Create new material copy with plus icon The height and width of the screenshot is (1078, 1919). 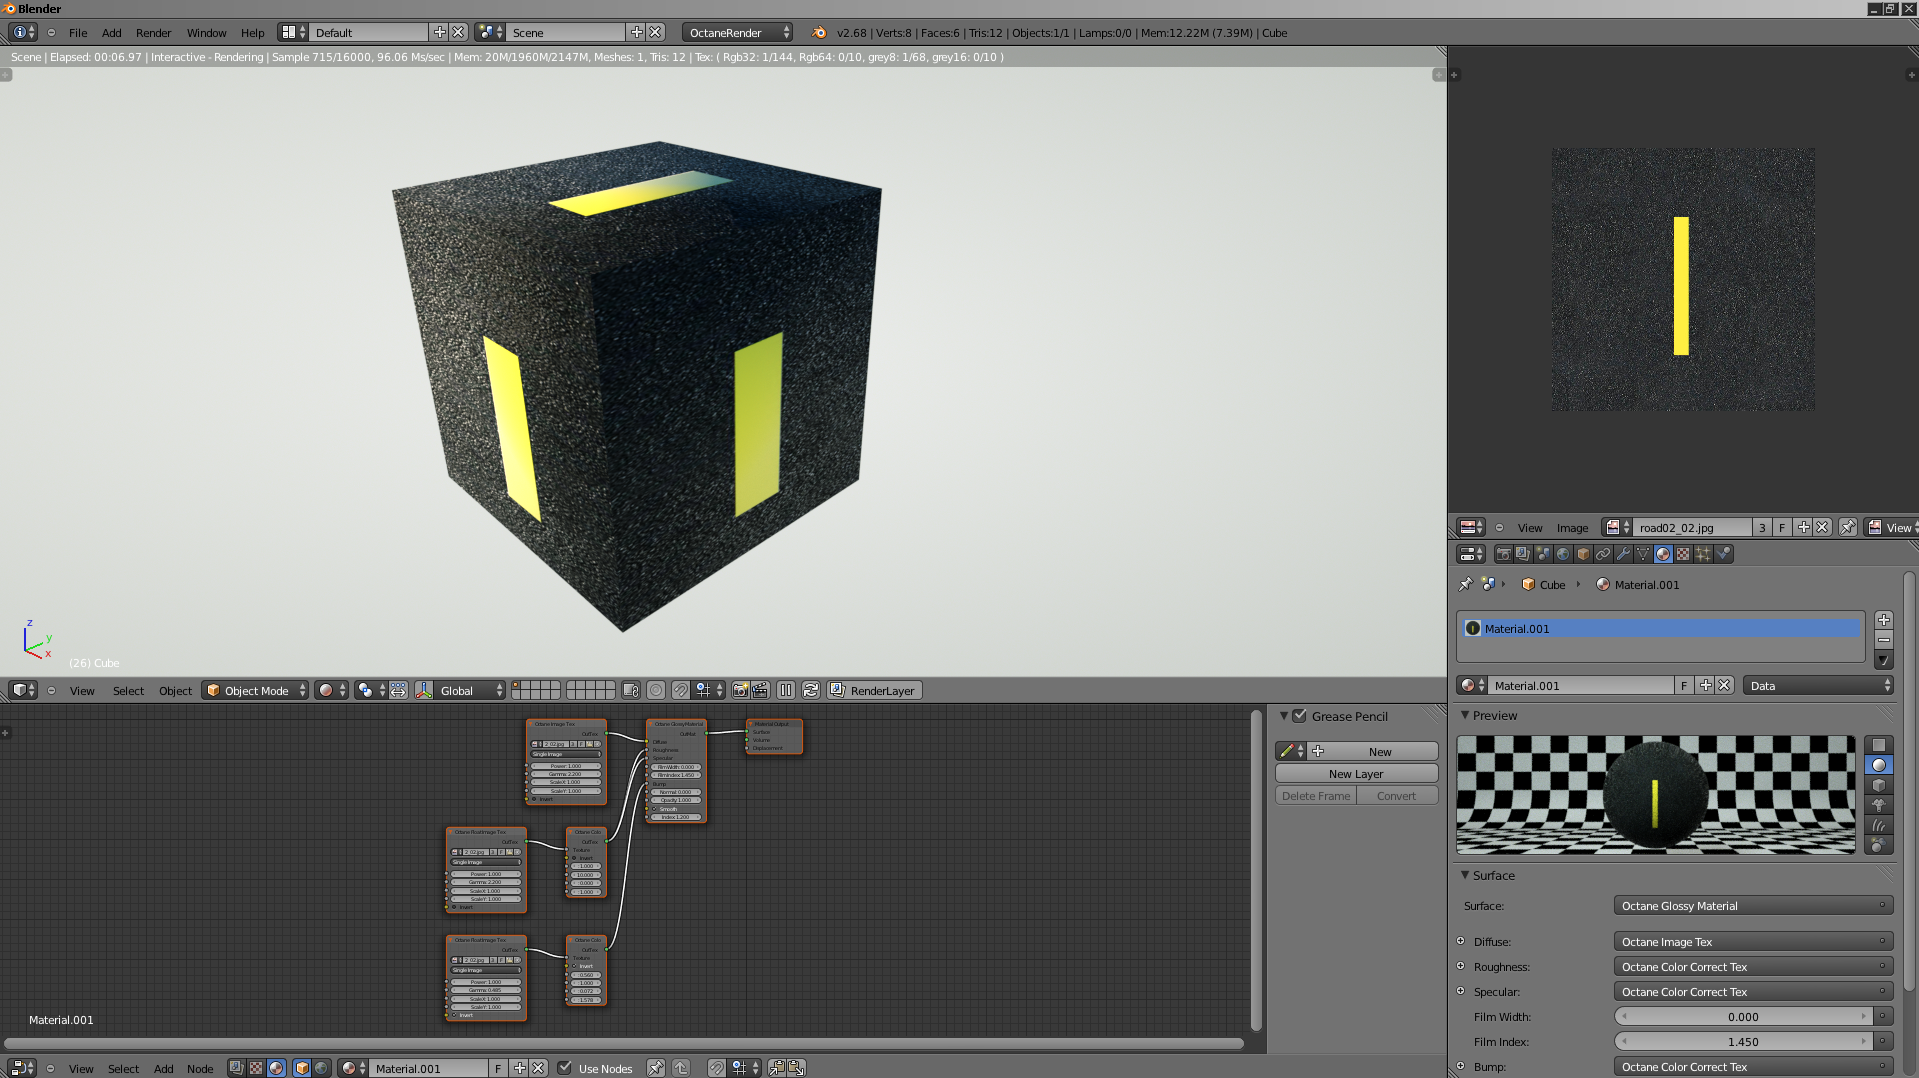point(1705,685)
